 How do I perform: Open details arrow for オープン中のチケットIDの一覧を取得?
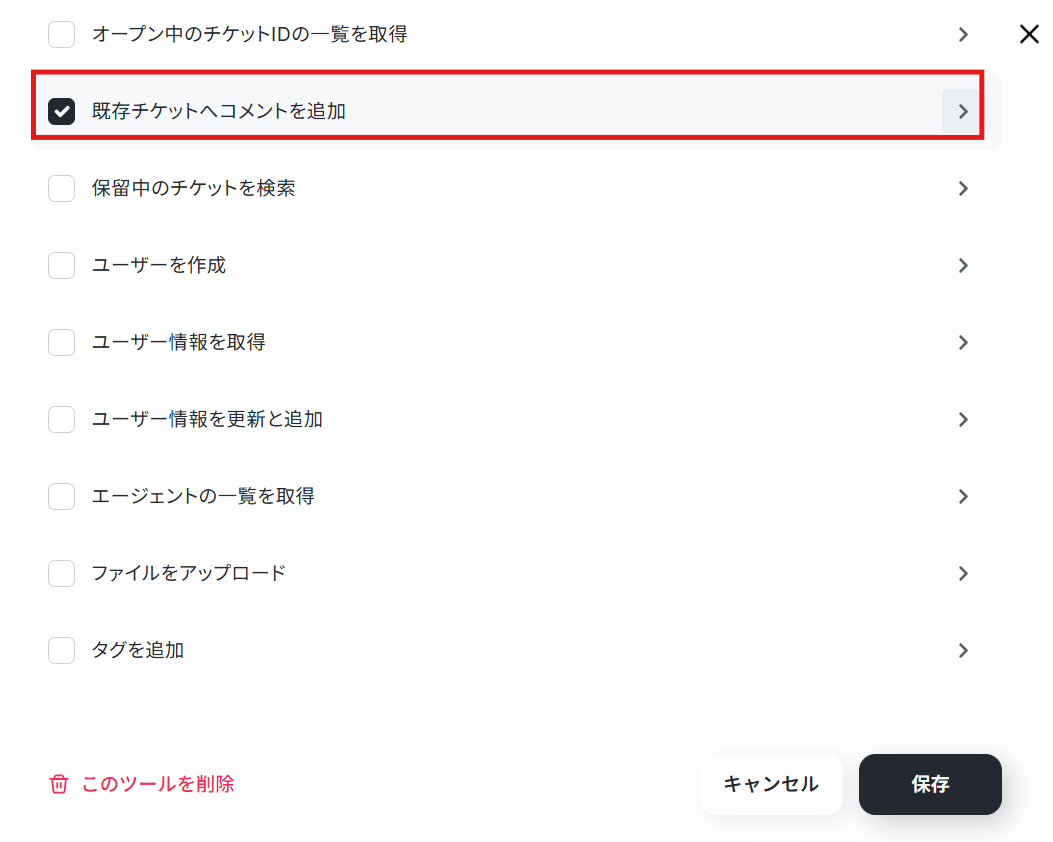(x=963, y=34)
